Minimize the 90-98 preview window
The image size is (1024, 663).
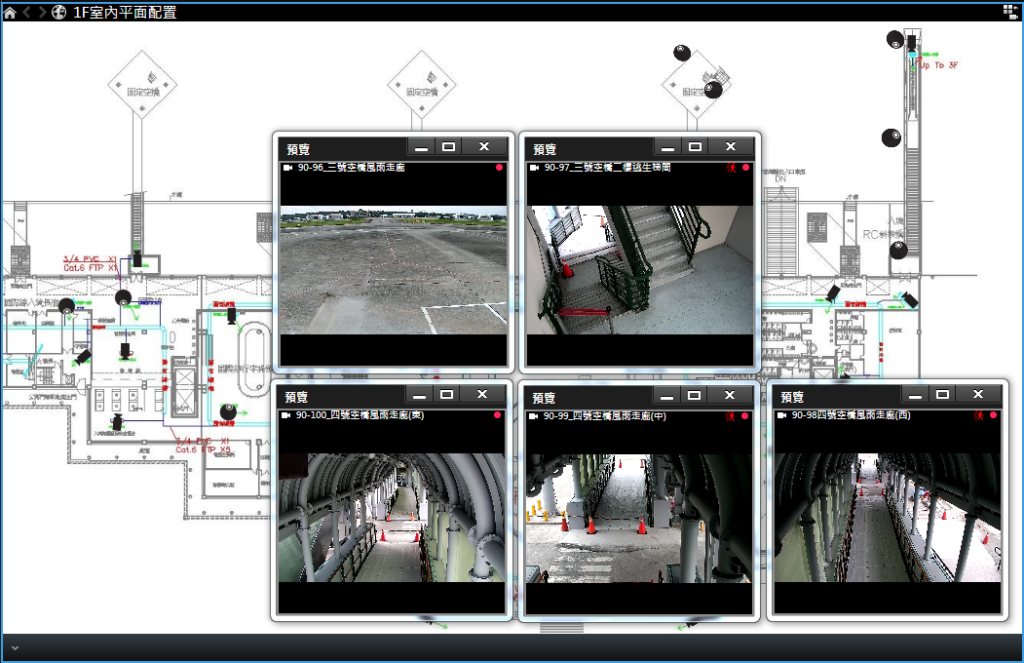913,394
